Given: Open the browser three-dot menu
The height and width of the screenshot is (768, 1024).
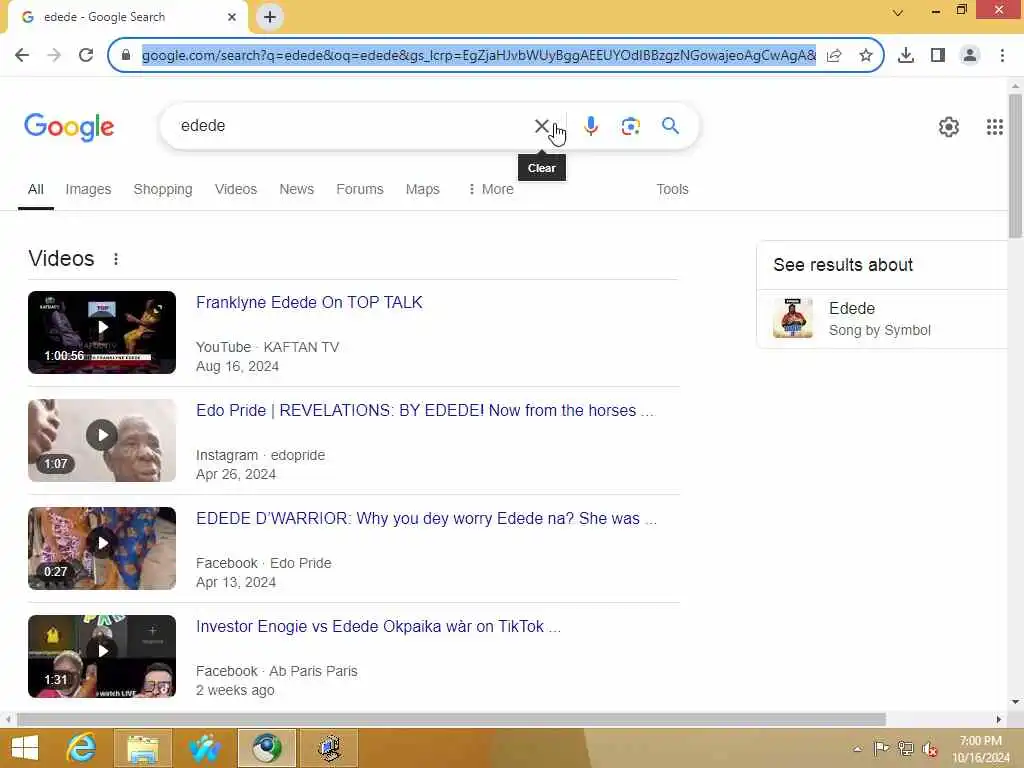Looking at the screenshot, I should 1002,55.
